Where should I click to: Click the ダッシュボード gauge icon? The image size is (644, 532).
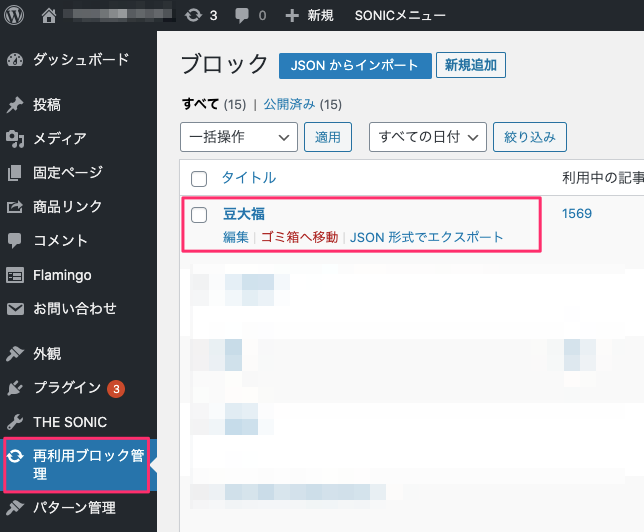tap(15, 60)
